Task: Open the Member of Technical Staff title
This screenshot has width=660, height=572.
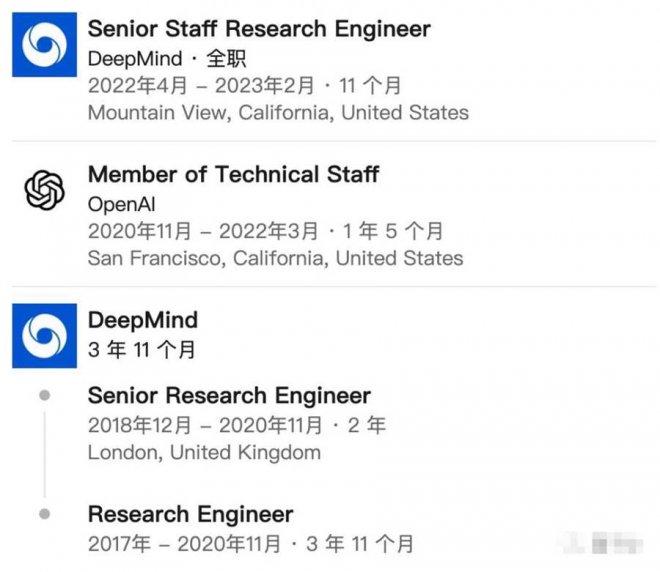Action: pos(233,174)
